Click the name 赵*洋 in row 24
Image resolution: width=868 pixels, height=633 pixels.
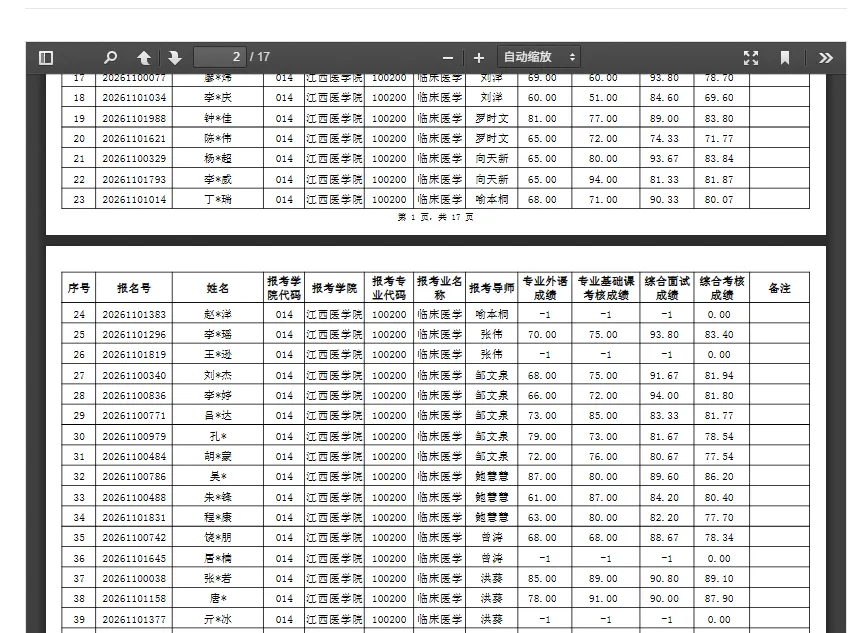pos(218,315)
